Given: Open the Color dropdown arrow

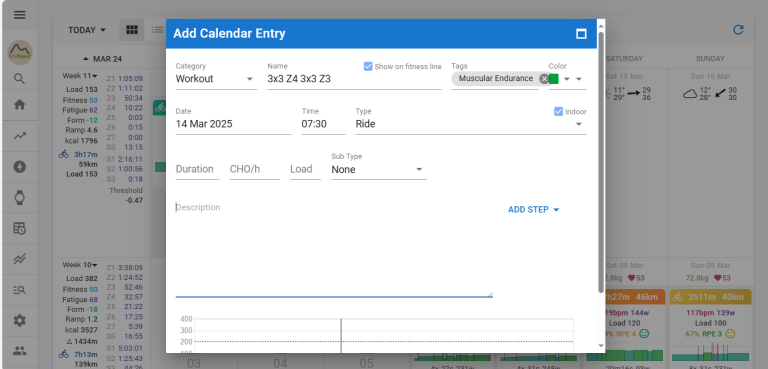Looking at the screenshot, I should (x=579, y=79).
